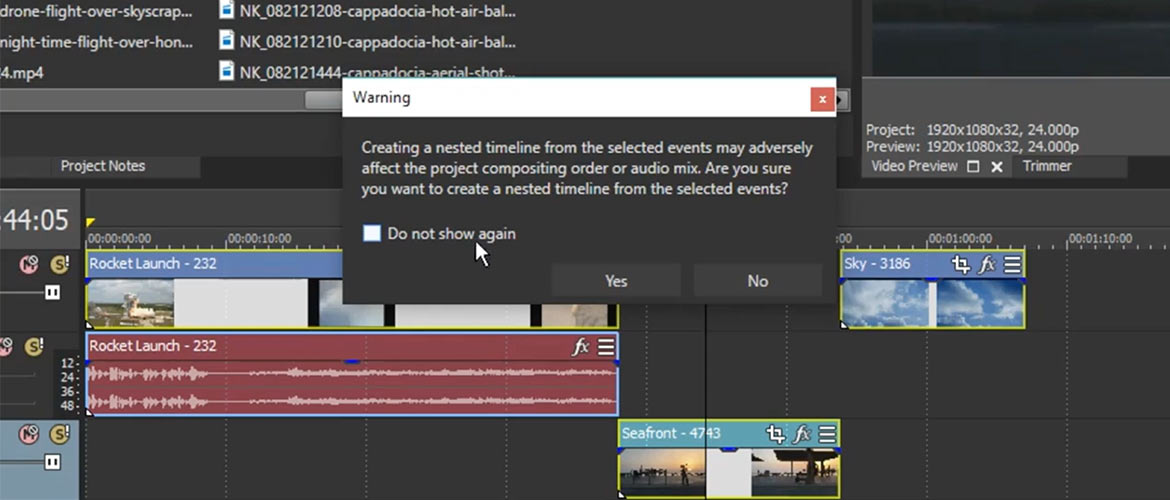
Task: Click the 44:05 timecode display
Action: pyautogui.click(x=34, y=220)
